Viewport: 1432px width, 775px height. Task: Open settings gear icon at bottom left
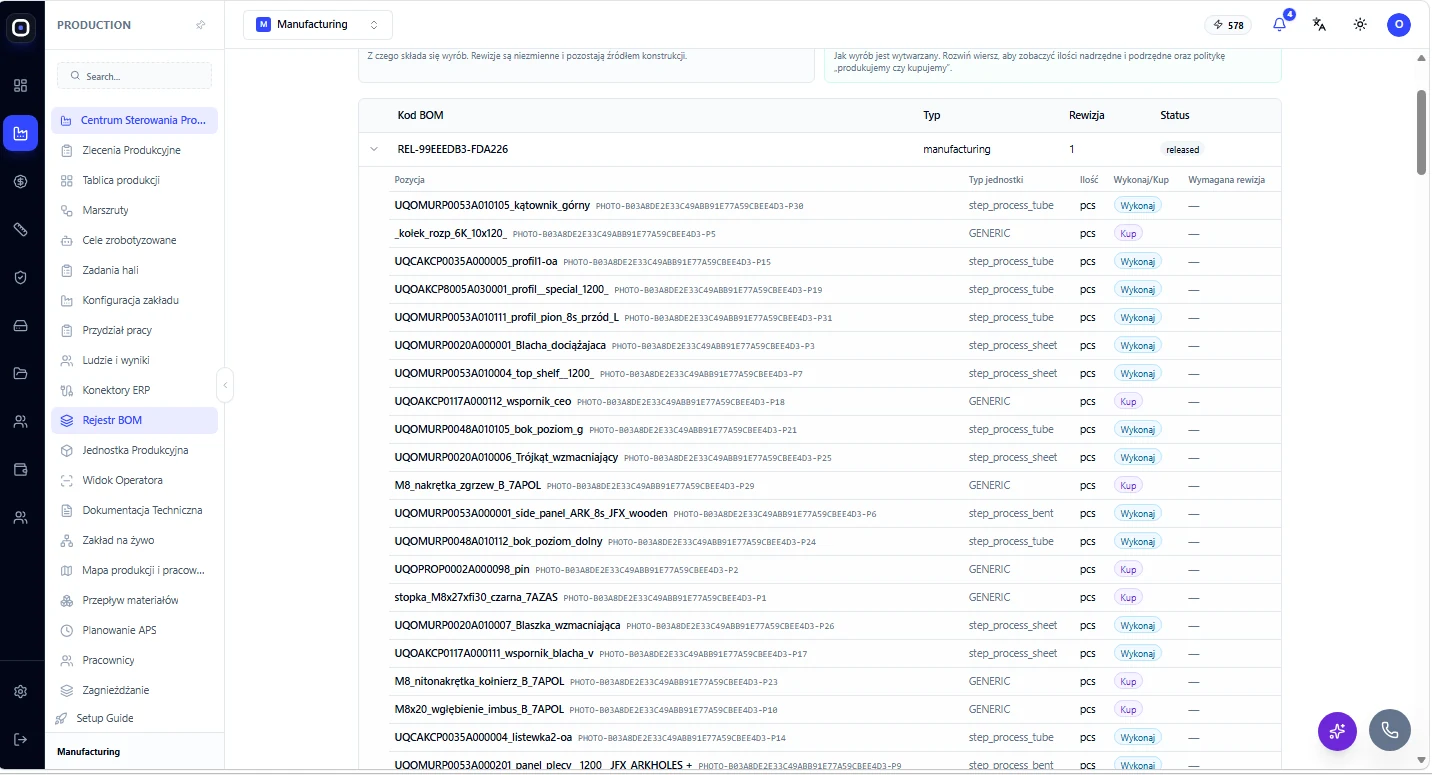pos(21,692)
